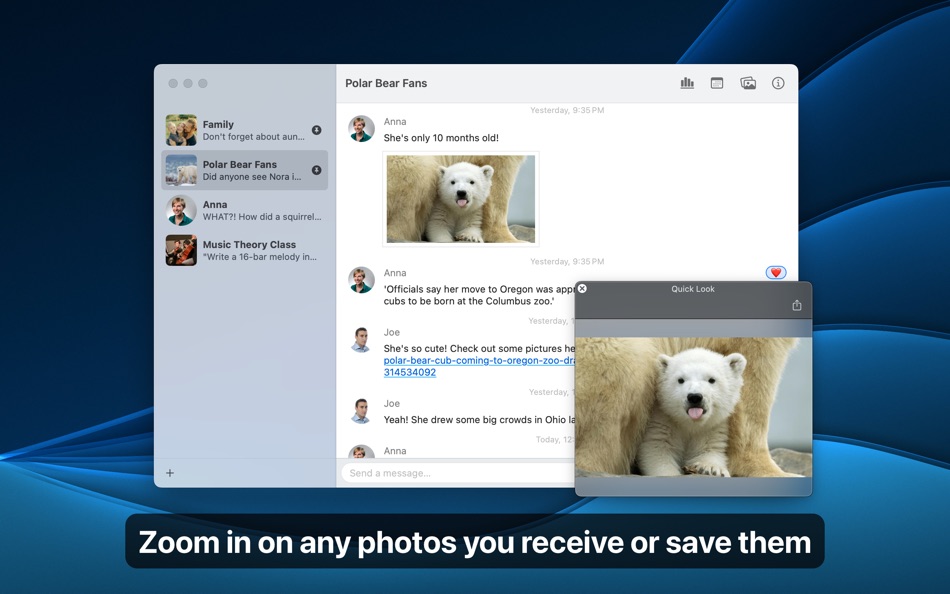Open the poll chart icon in header
The height and width of the screenshot is (594, 950).
coord(686,83)
